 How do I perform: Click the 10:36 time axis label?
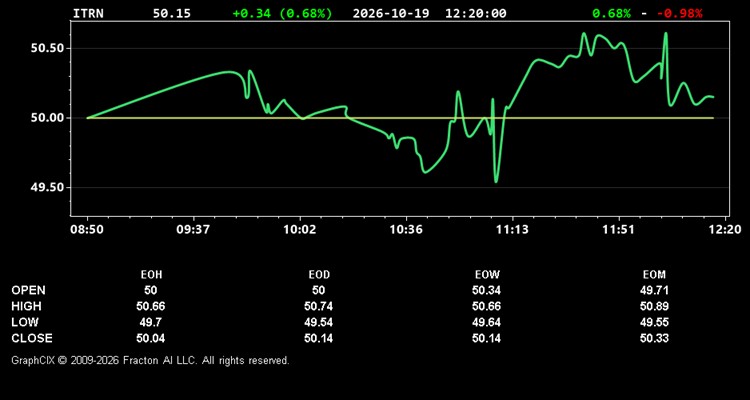click(406, 229)
